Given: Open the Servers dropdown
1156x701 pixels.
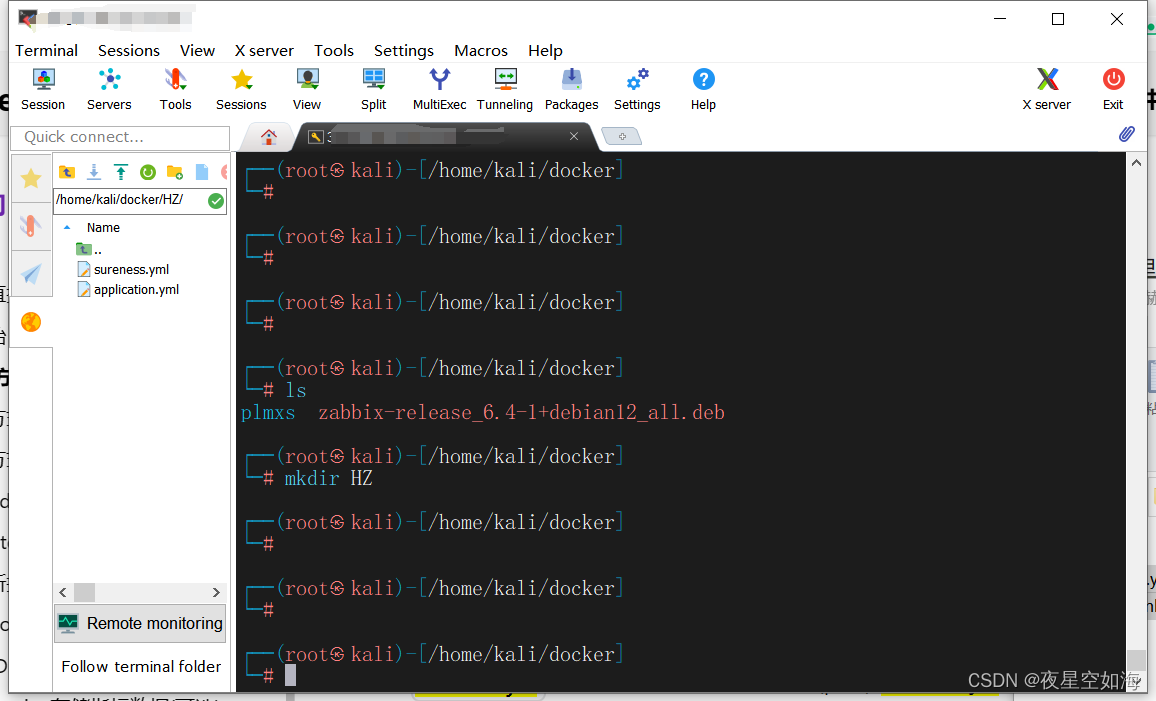Looking at the screenshot, I should [x=108, y=90].
